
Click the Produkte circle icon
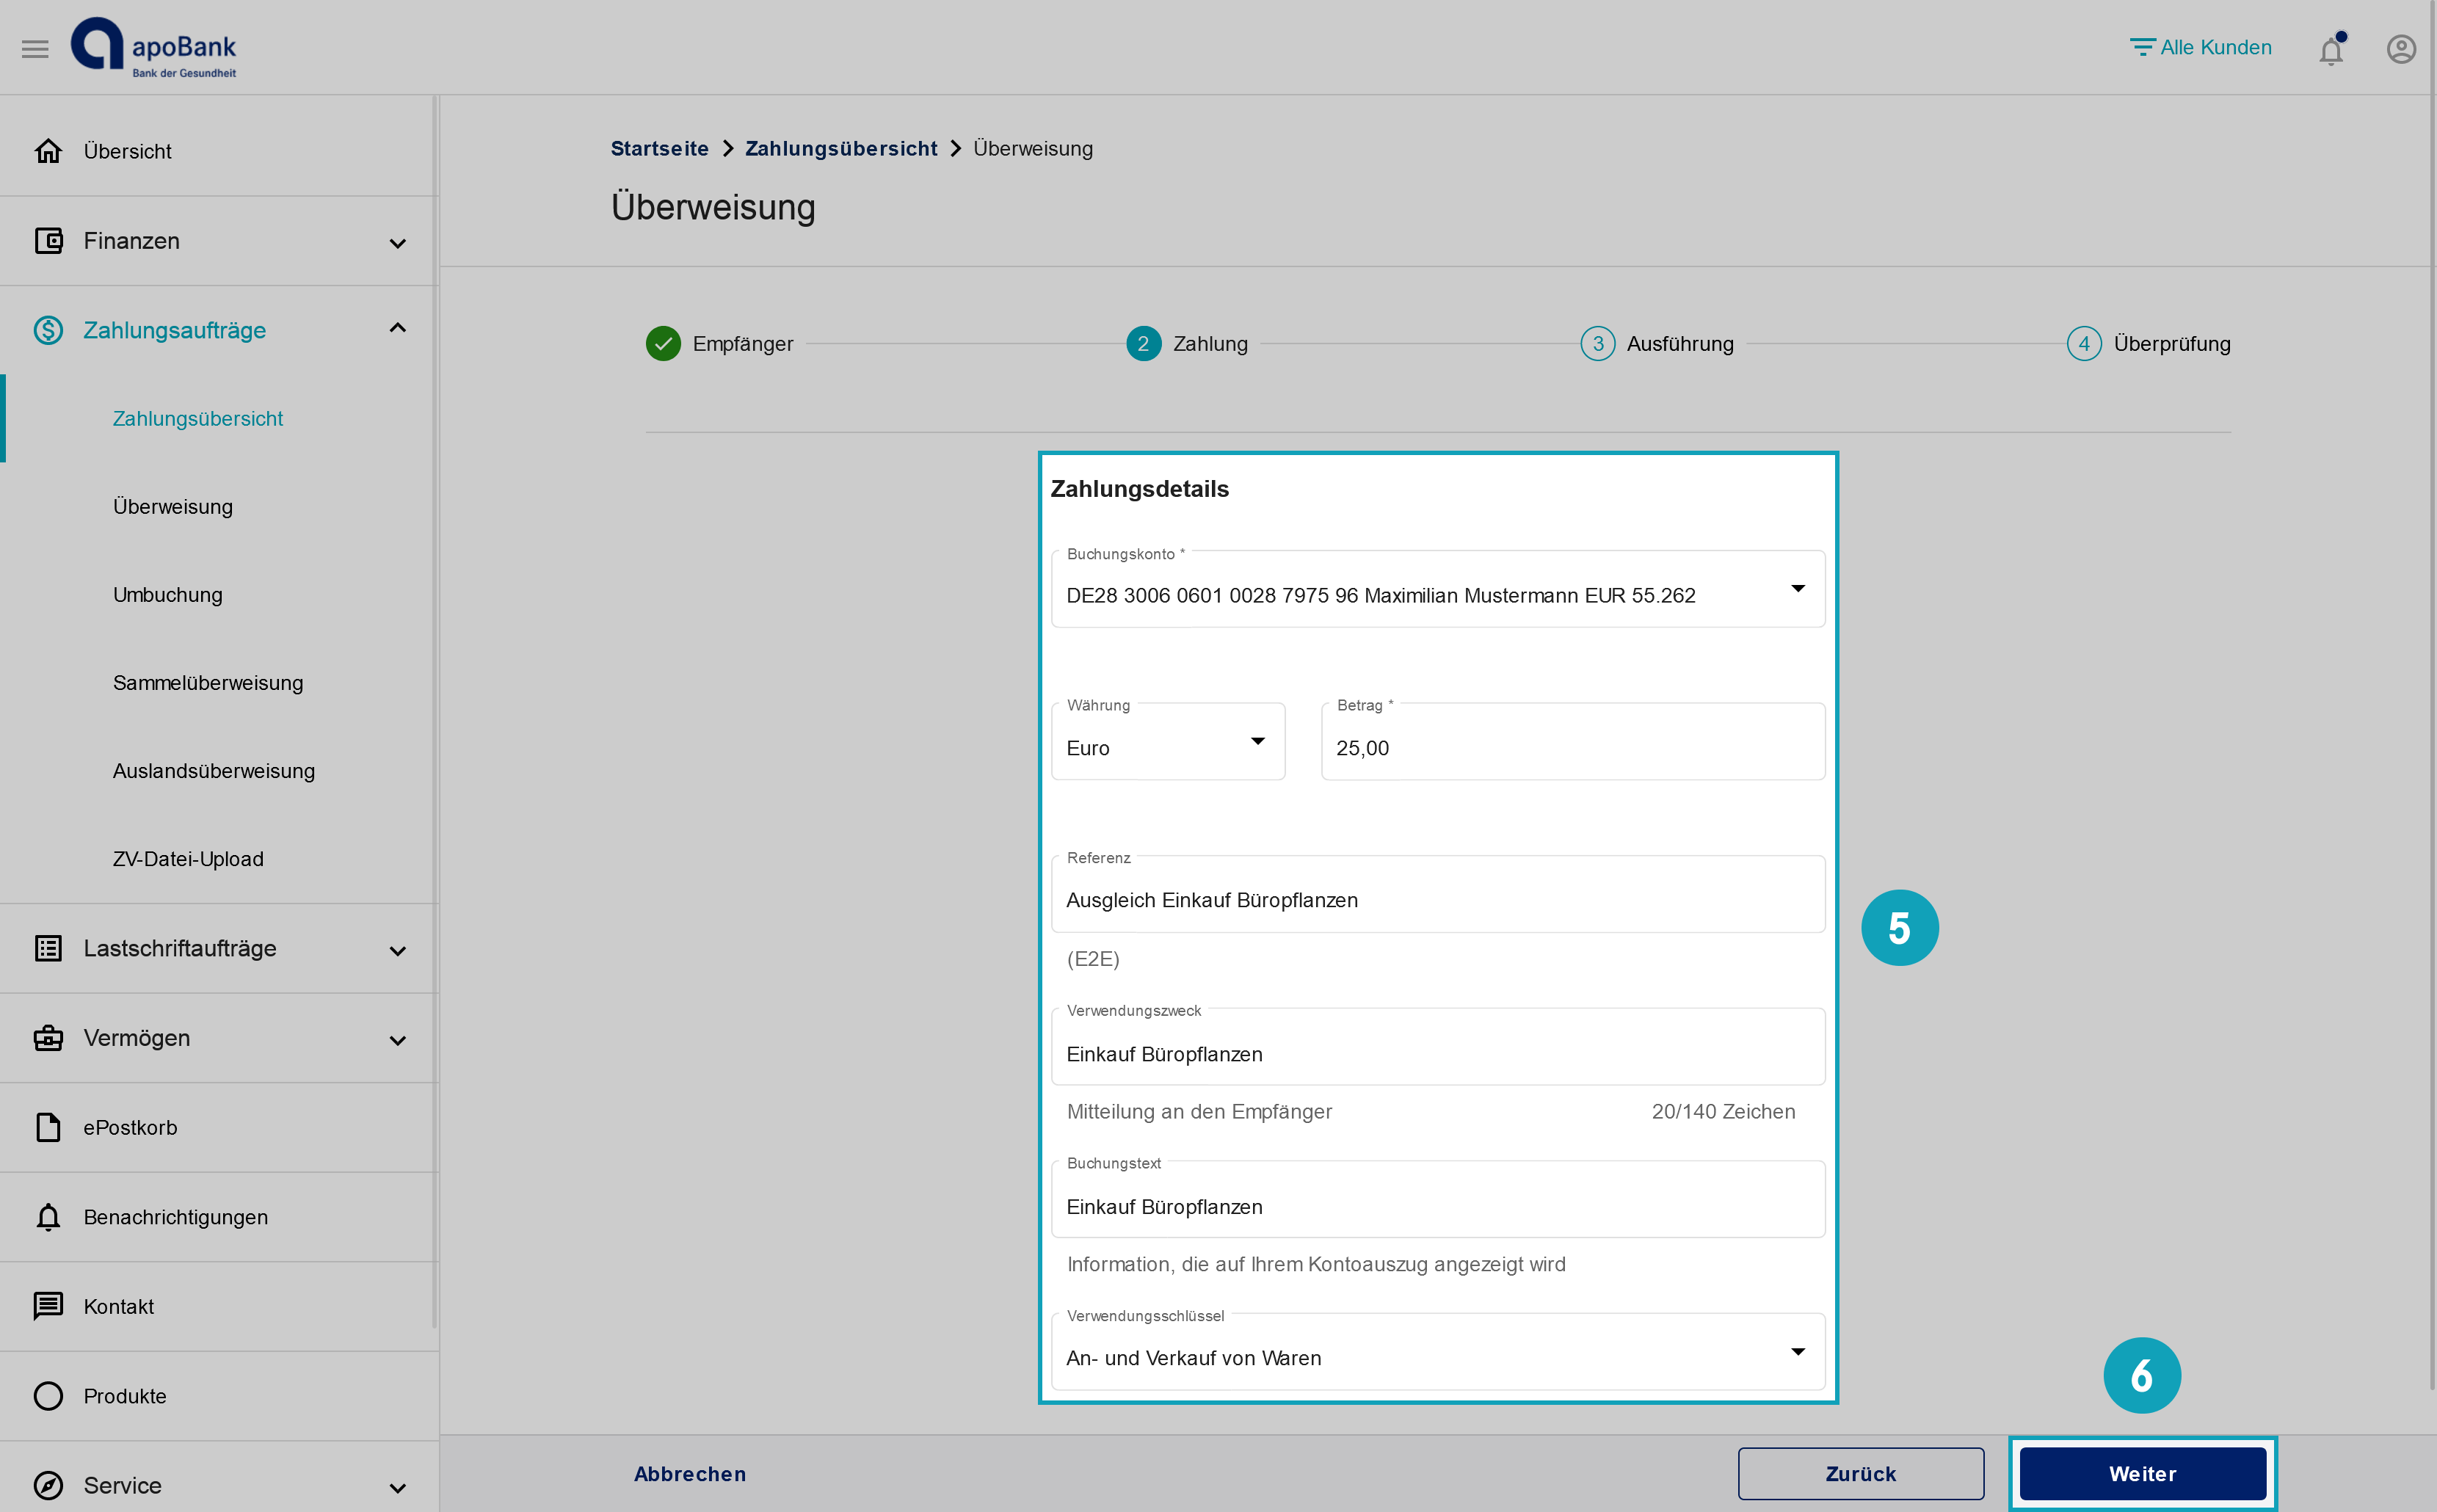(x=48, y=1396)
